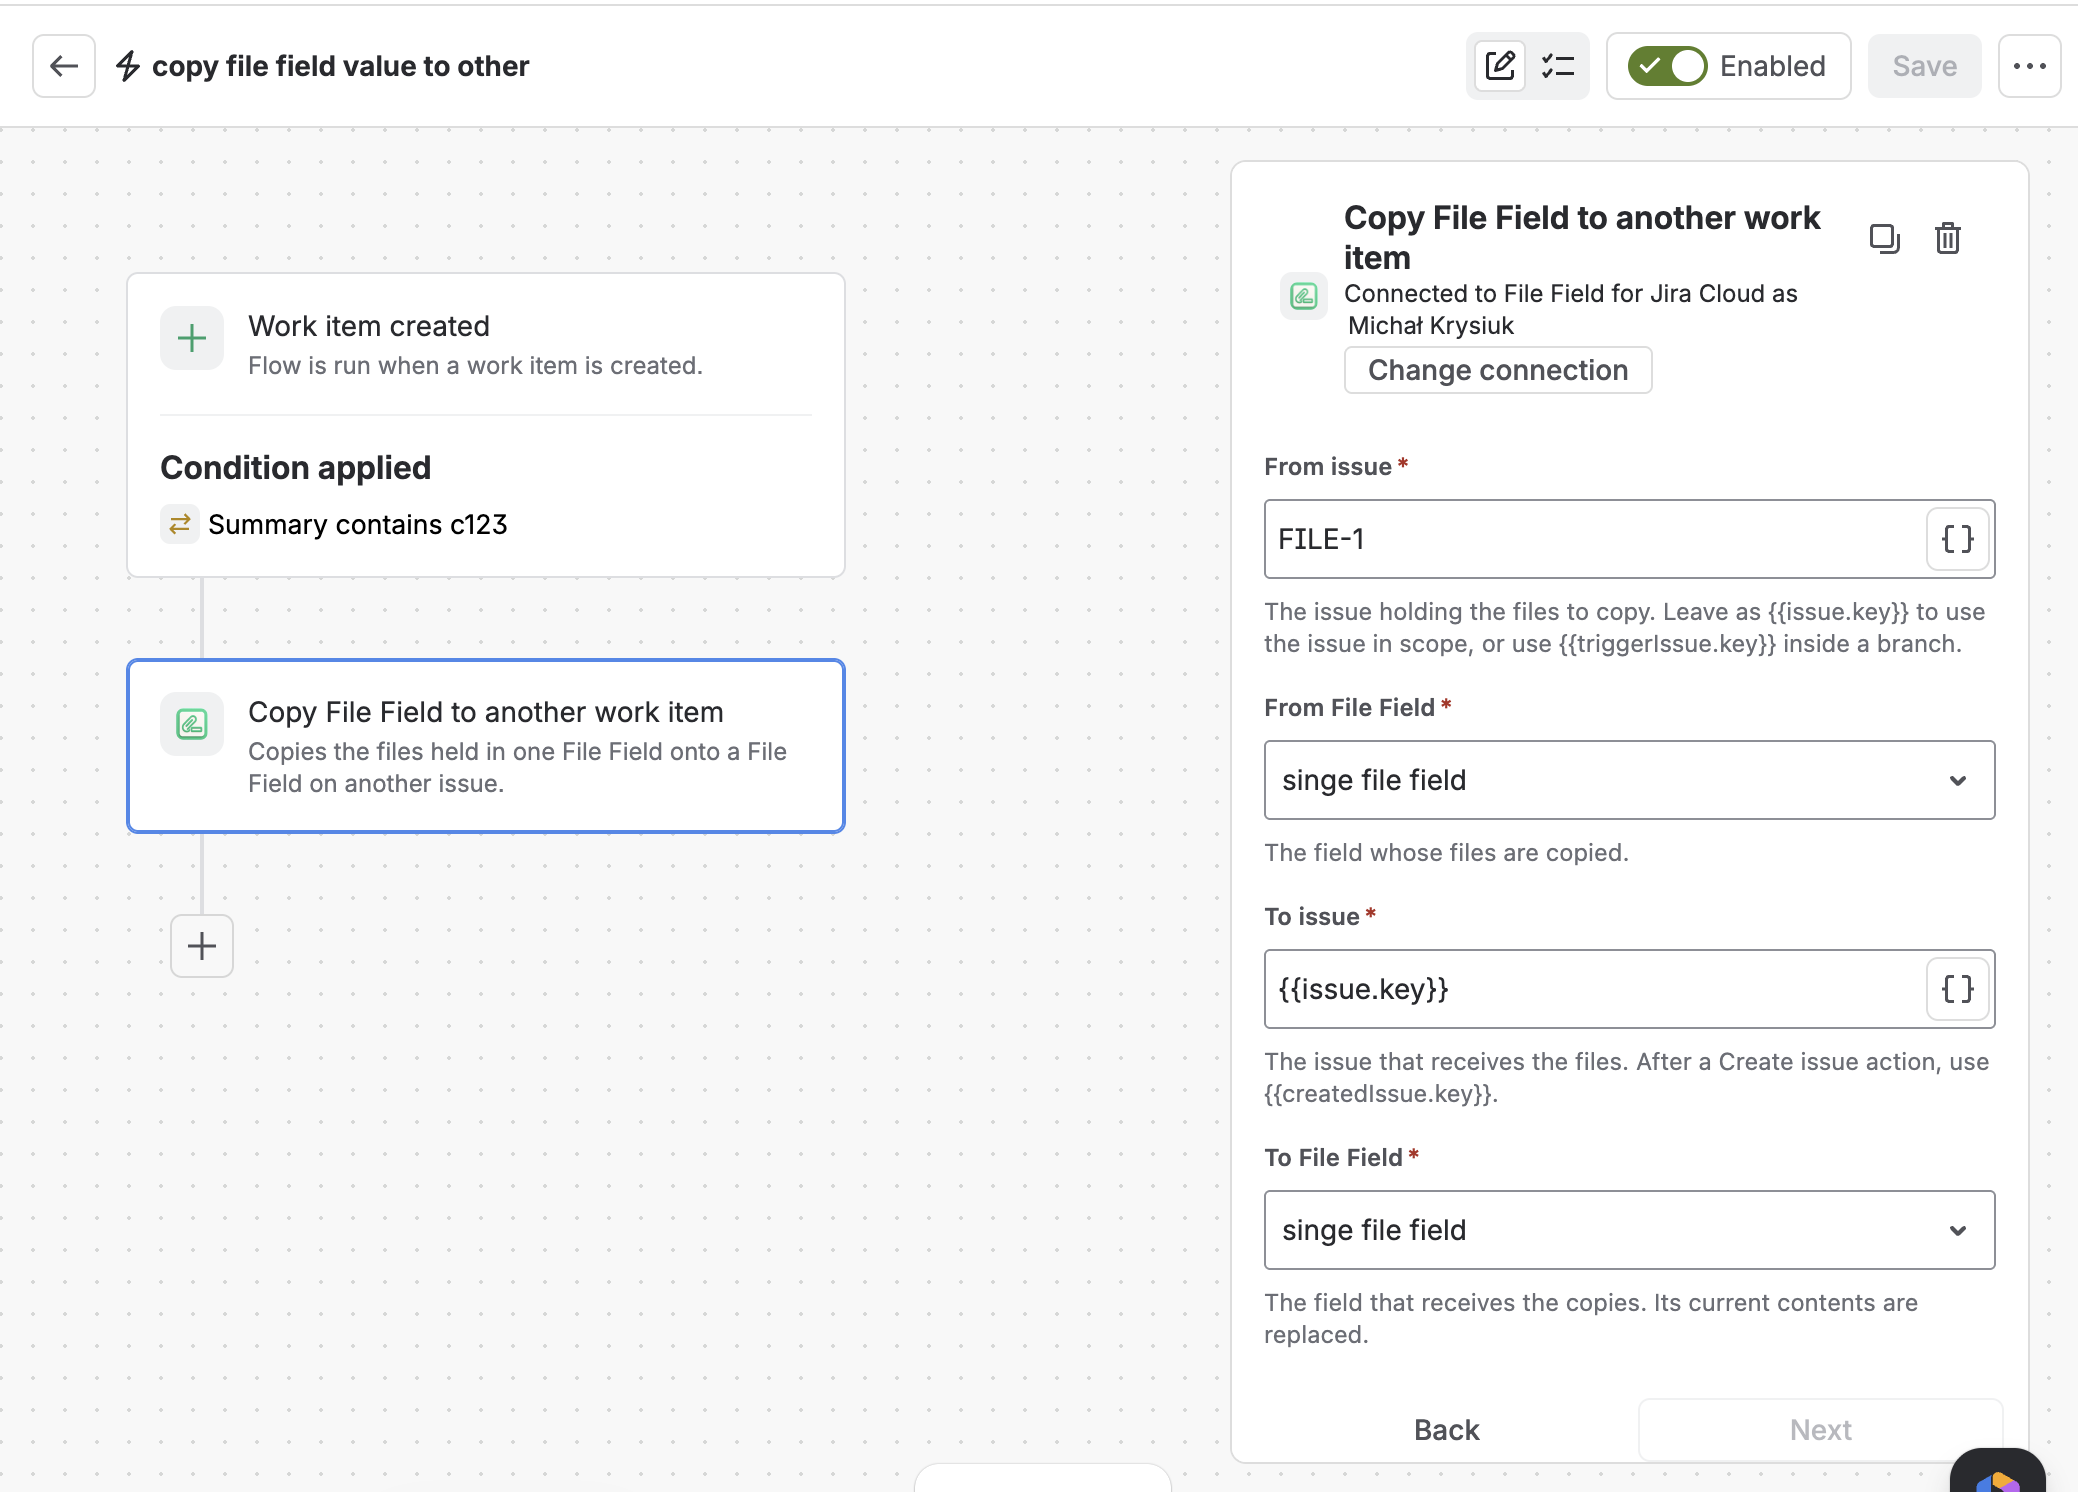Click the Connected to File Field text

point(1571,309)
